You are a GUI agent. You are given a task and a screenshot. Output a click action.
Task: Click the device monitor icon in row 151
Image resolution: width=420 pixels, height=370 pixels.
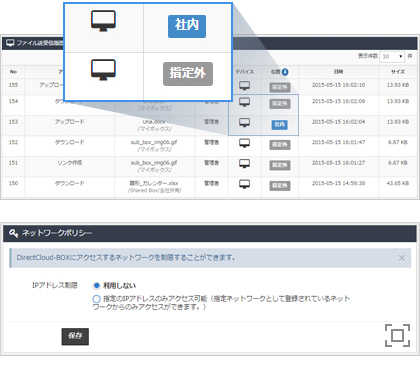pyautogui.click(x=245, y=164)
